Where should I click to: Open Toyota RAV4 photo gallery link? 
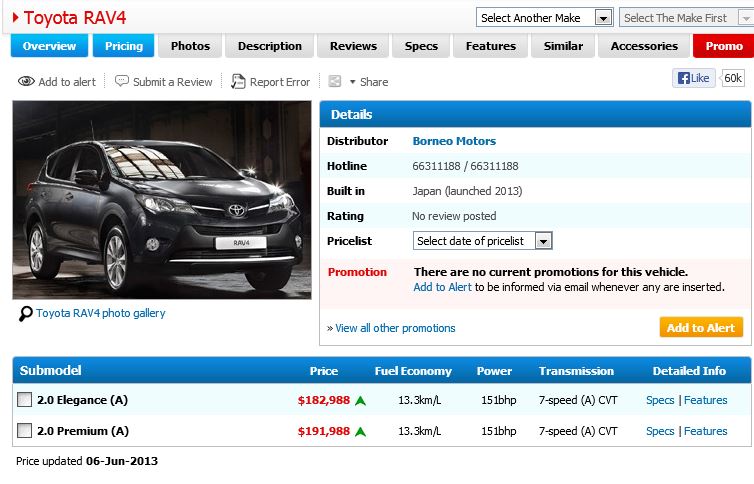pos(101,313)
